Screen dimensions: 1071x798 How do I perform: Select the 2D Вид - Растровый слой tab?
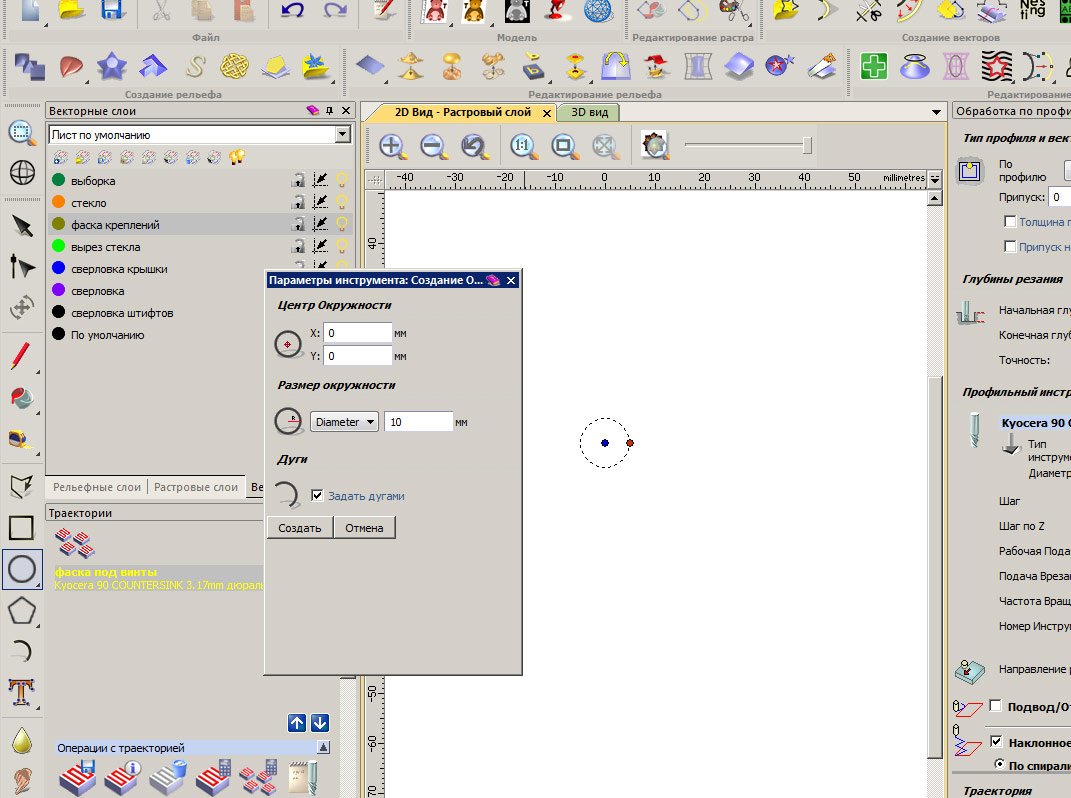click(462, 112)
